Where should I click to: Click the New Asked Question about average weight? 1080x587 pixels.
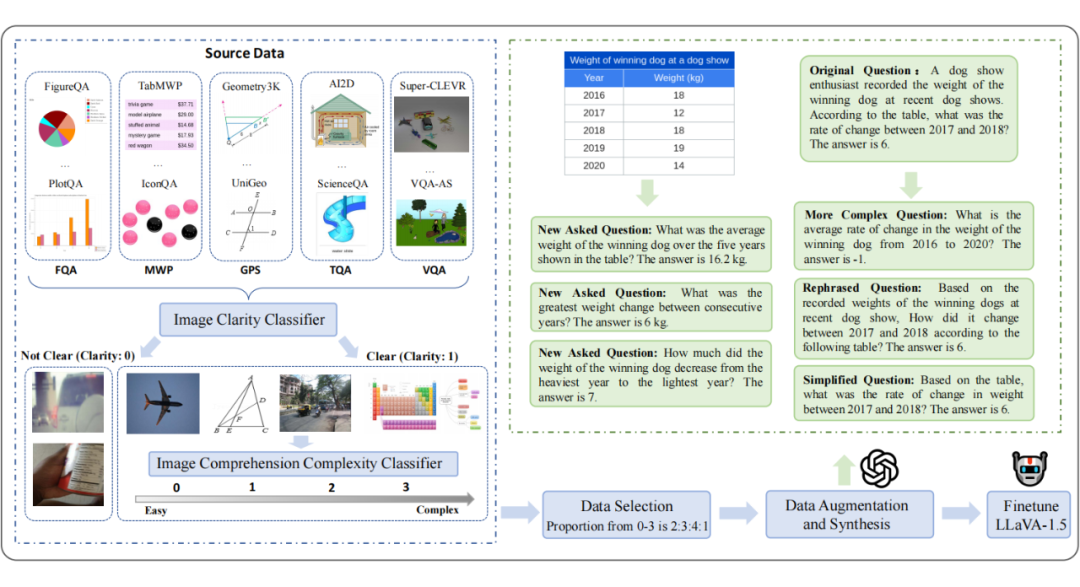coord(650,244)
